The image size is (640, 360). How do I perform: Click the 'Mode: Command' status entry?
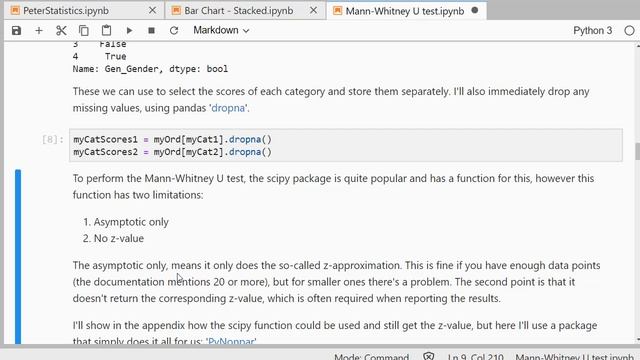click(371, 356)
